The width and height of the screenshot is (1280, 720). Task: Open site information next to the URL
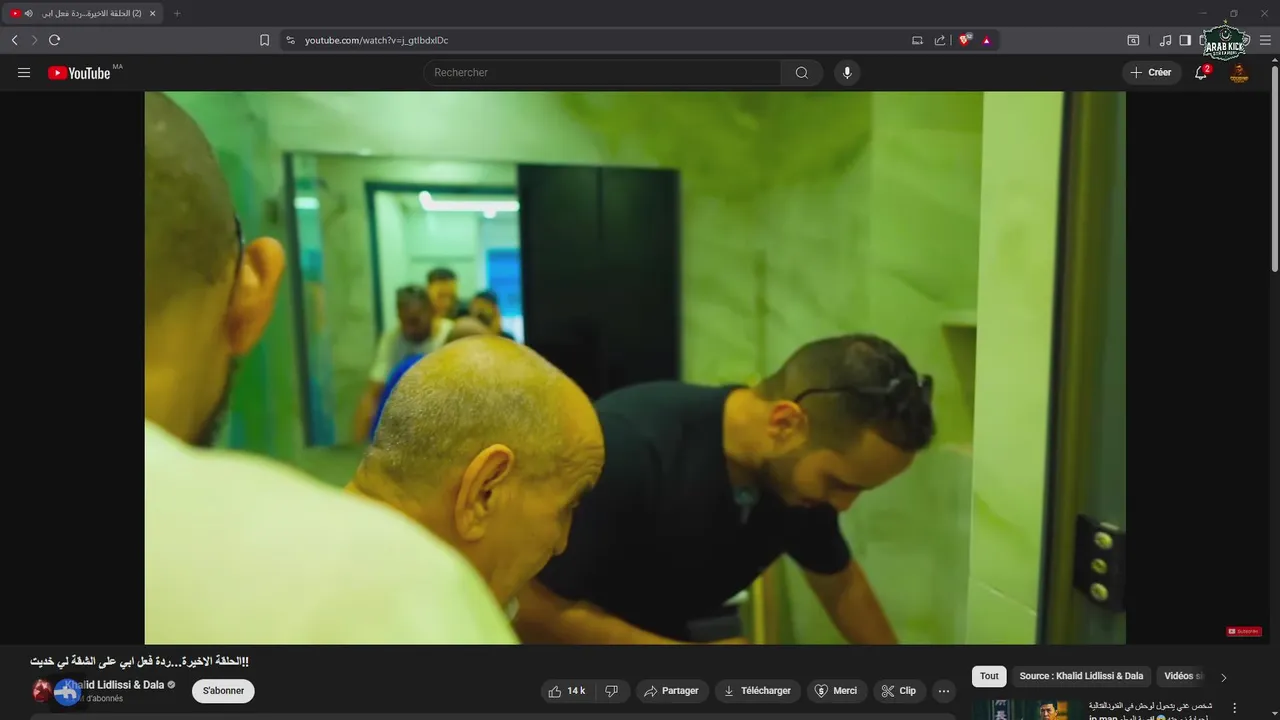[x=290, y=40]
